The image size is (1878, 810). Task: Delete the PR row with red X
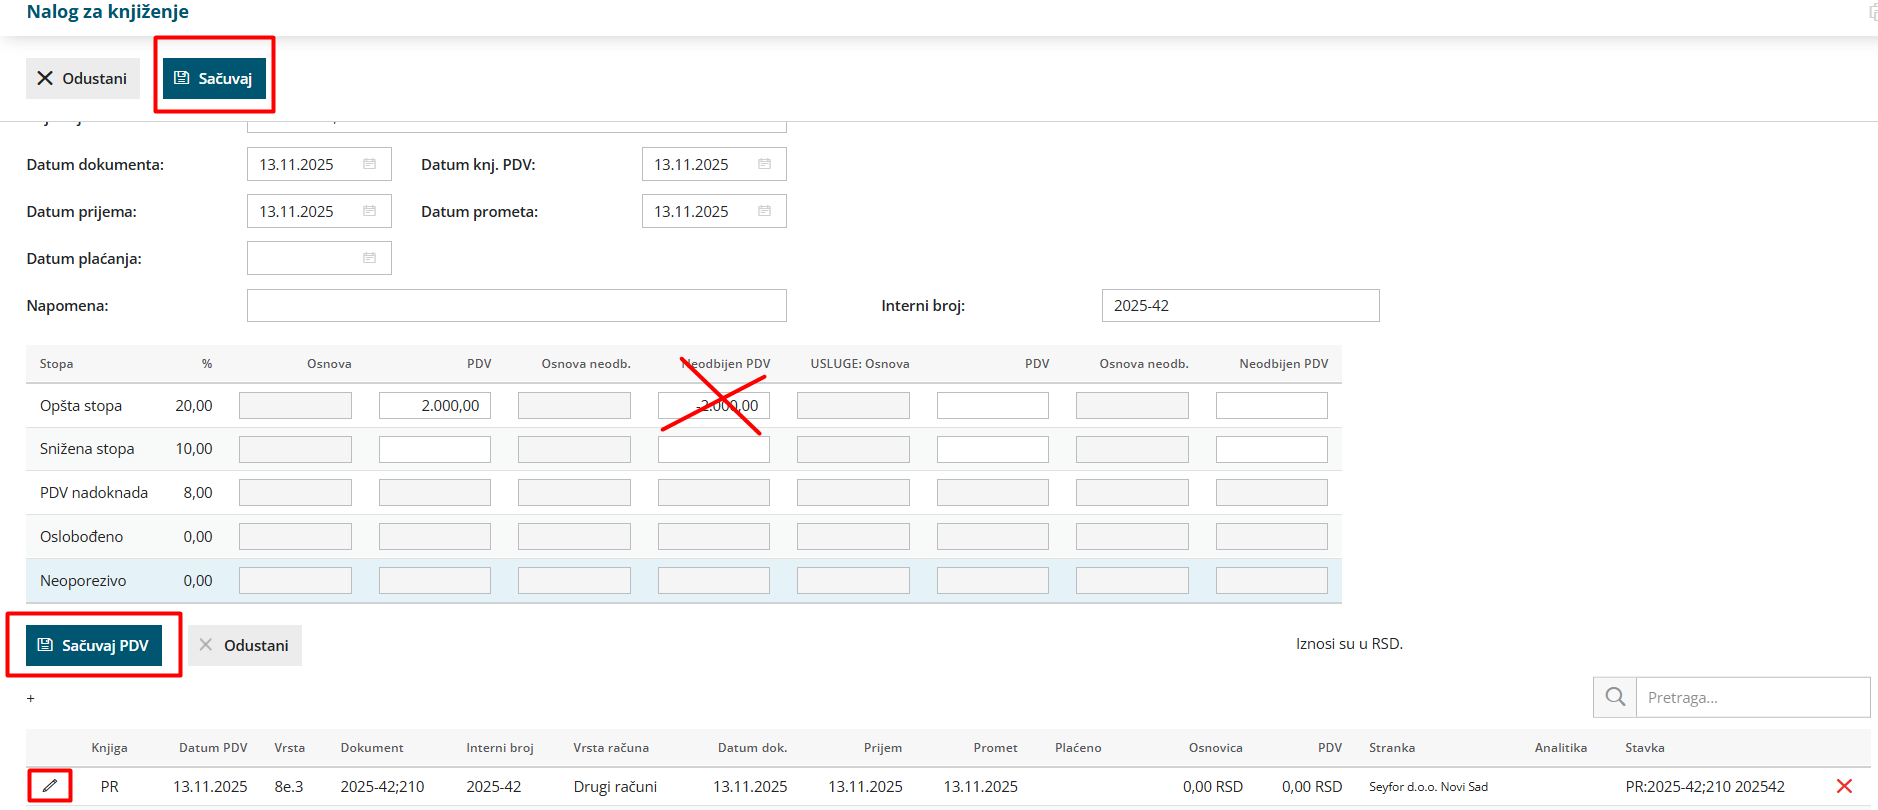pos(1844,786)
